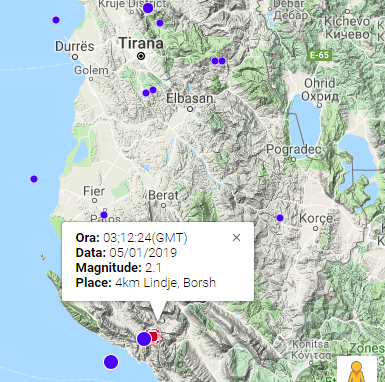Click the E-65 road shield
This screenshot has height=382, width=385.
coord(319,55)
